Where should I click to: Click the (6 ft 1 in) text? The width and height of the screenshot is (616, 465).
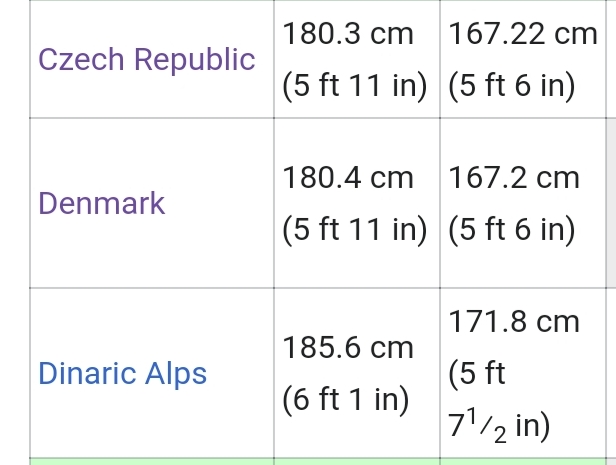(348, 400)
